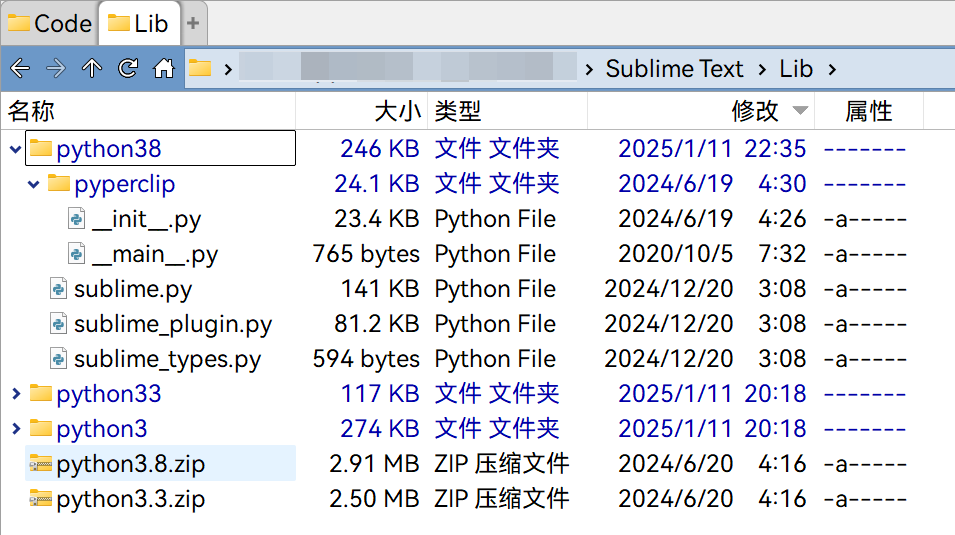Click Lib in the breadcrumb path
Viewport: 955px width, 535px height.
(x=796, y=69)
